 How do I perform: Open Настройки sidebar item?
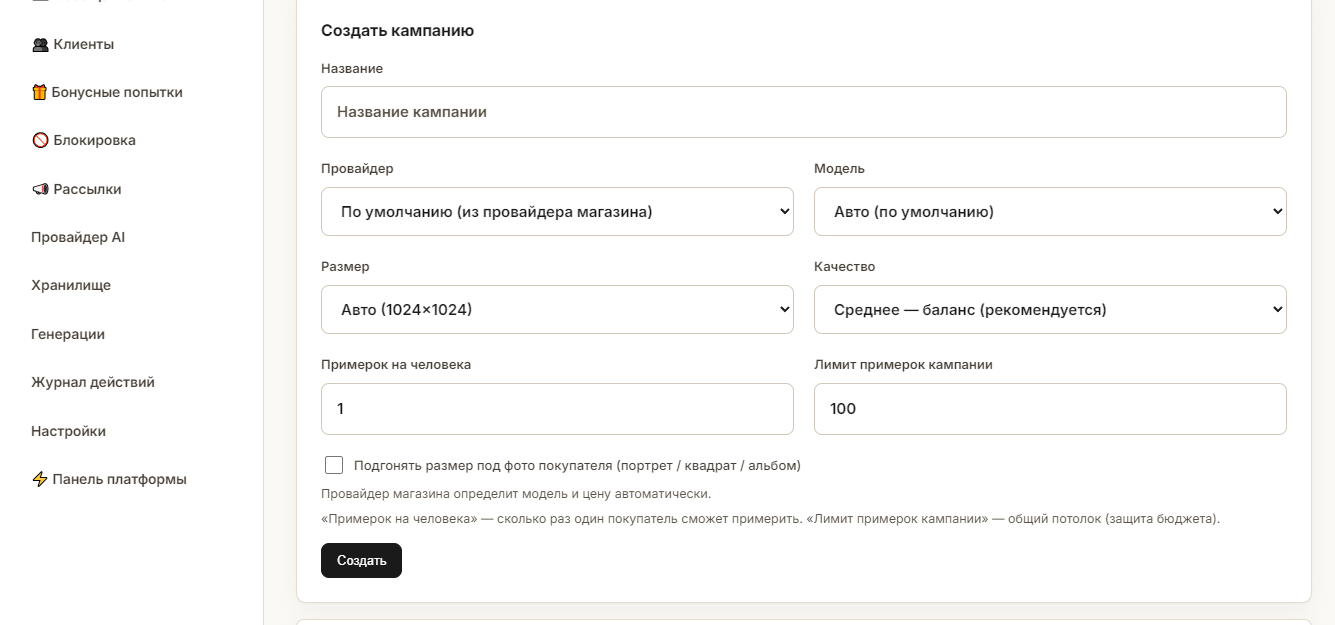point(68,431)
